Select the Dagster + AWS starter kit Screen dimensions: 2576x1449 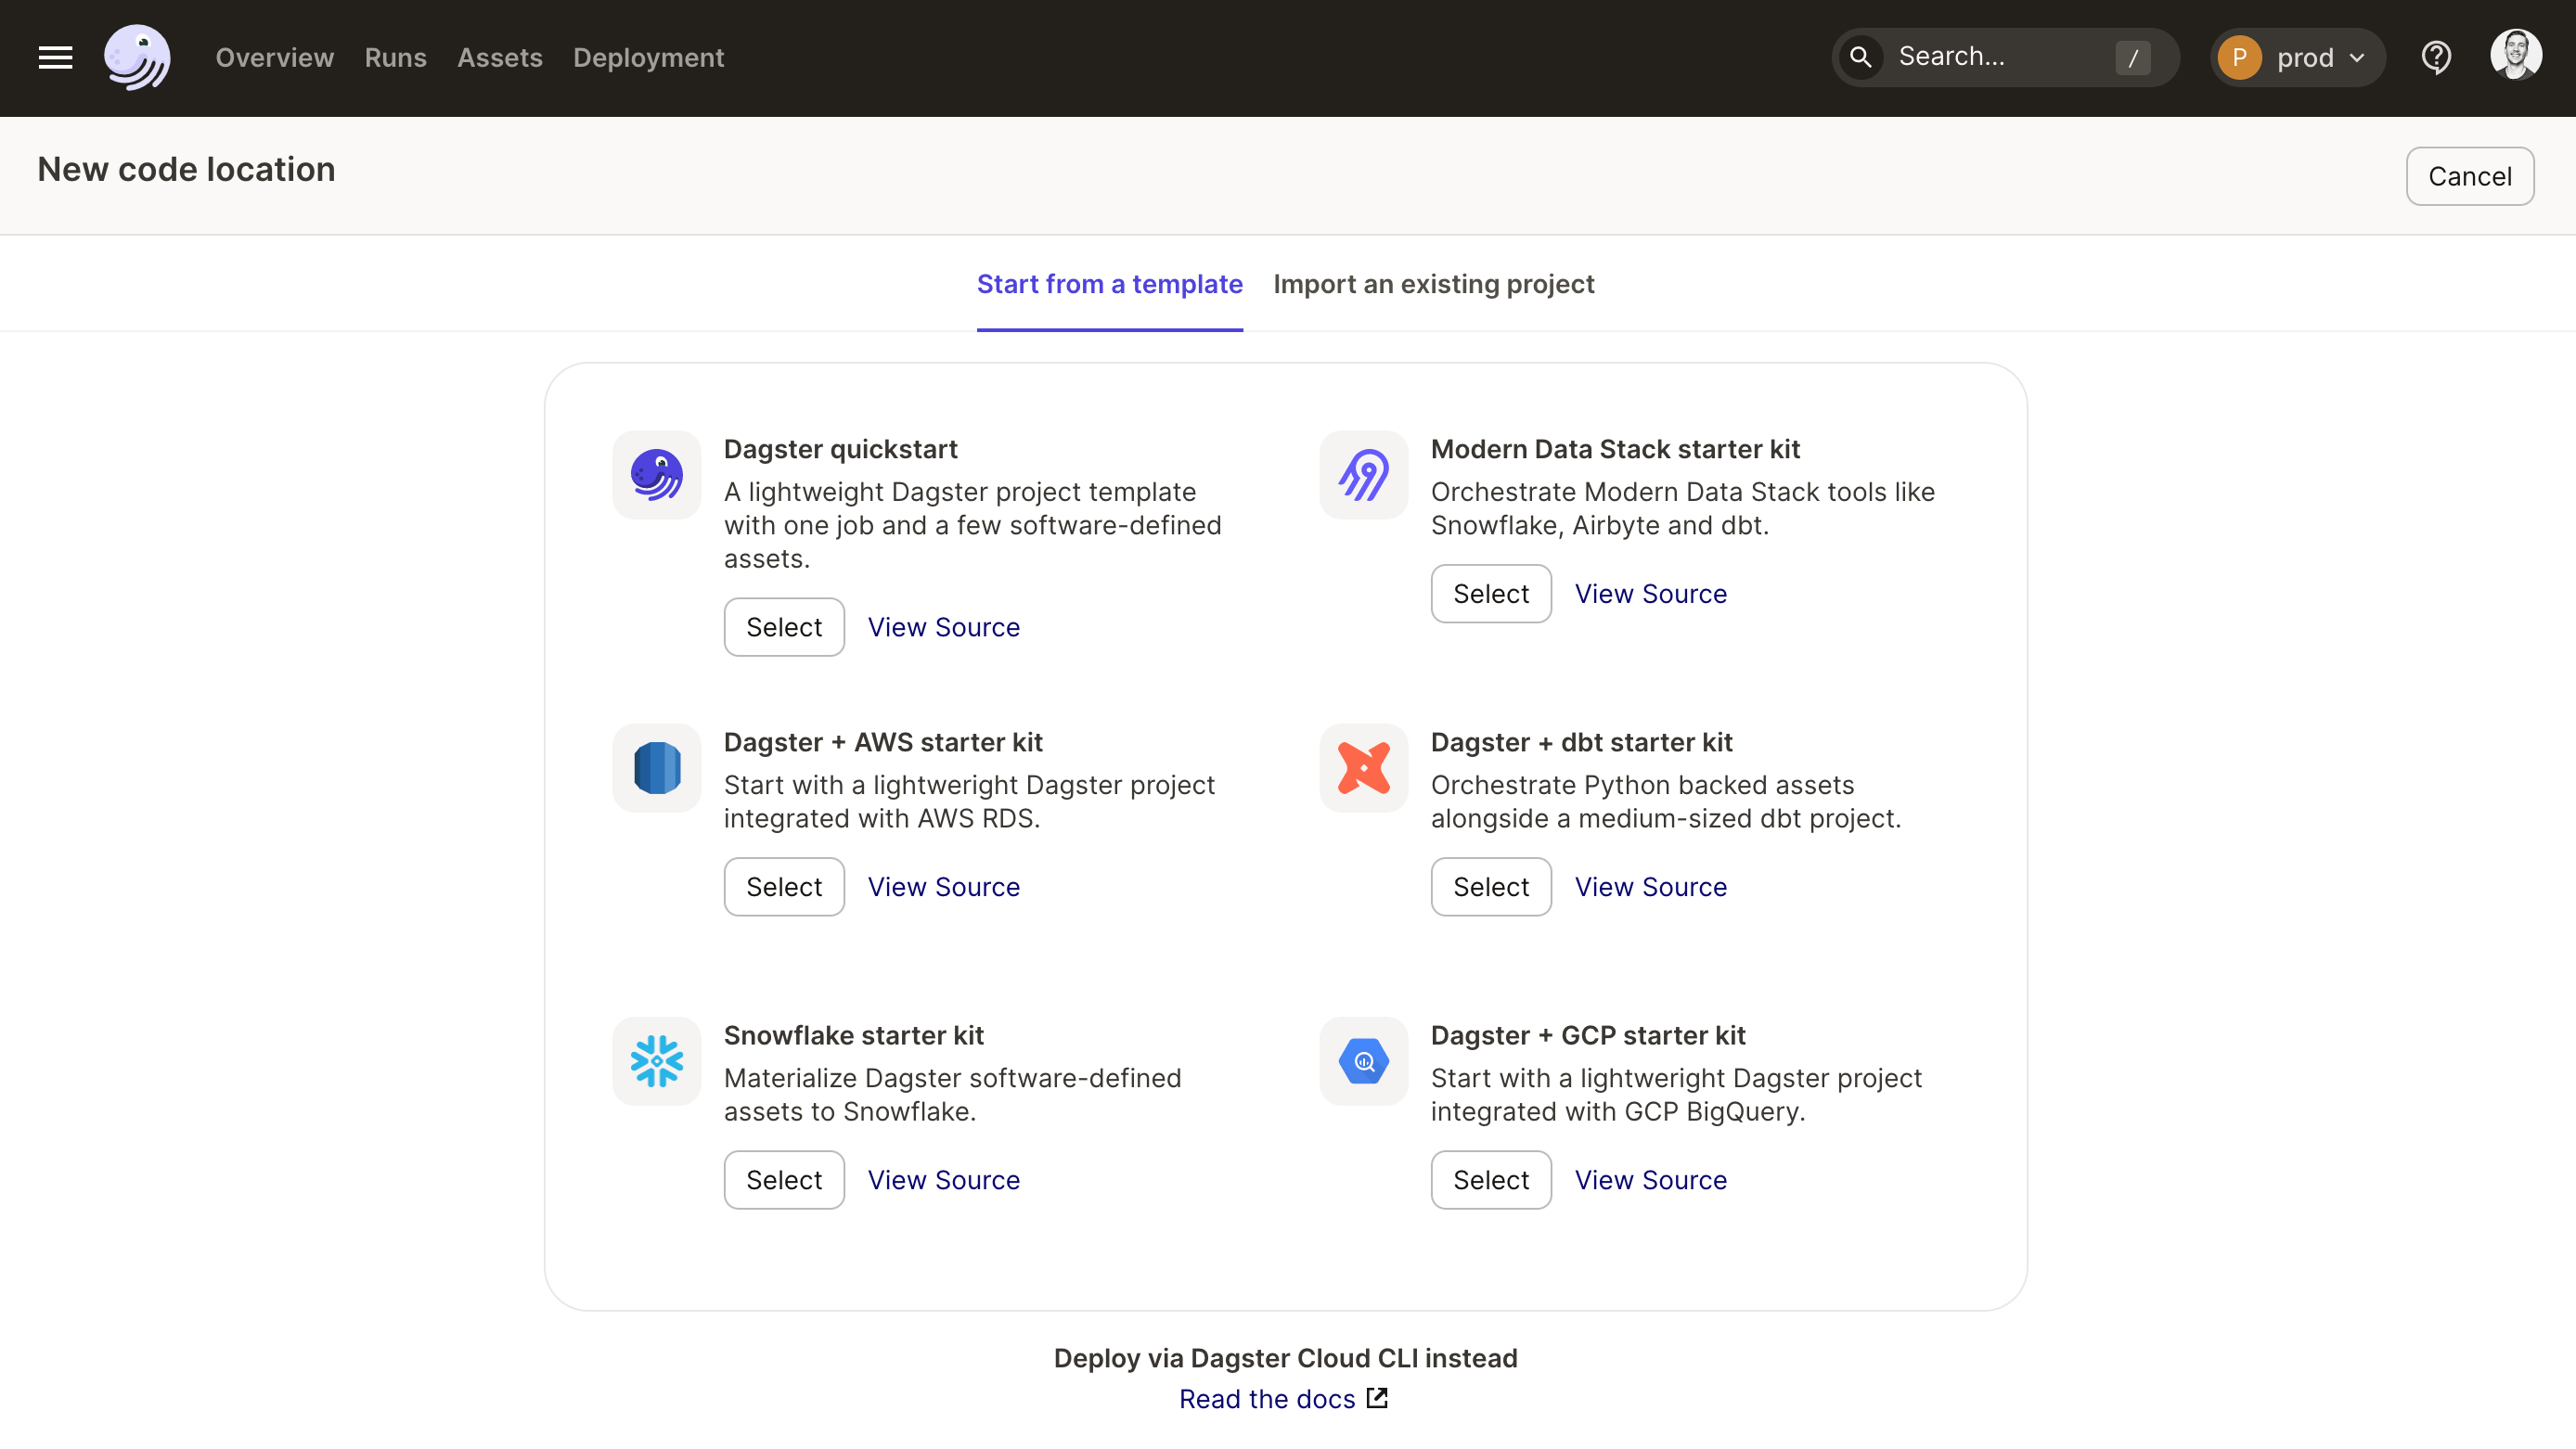[784, 887]
